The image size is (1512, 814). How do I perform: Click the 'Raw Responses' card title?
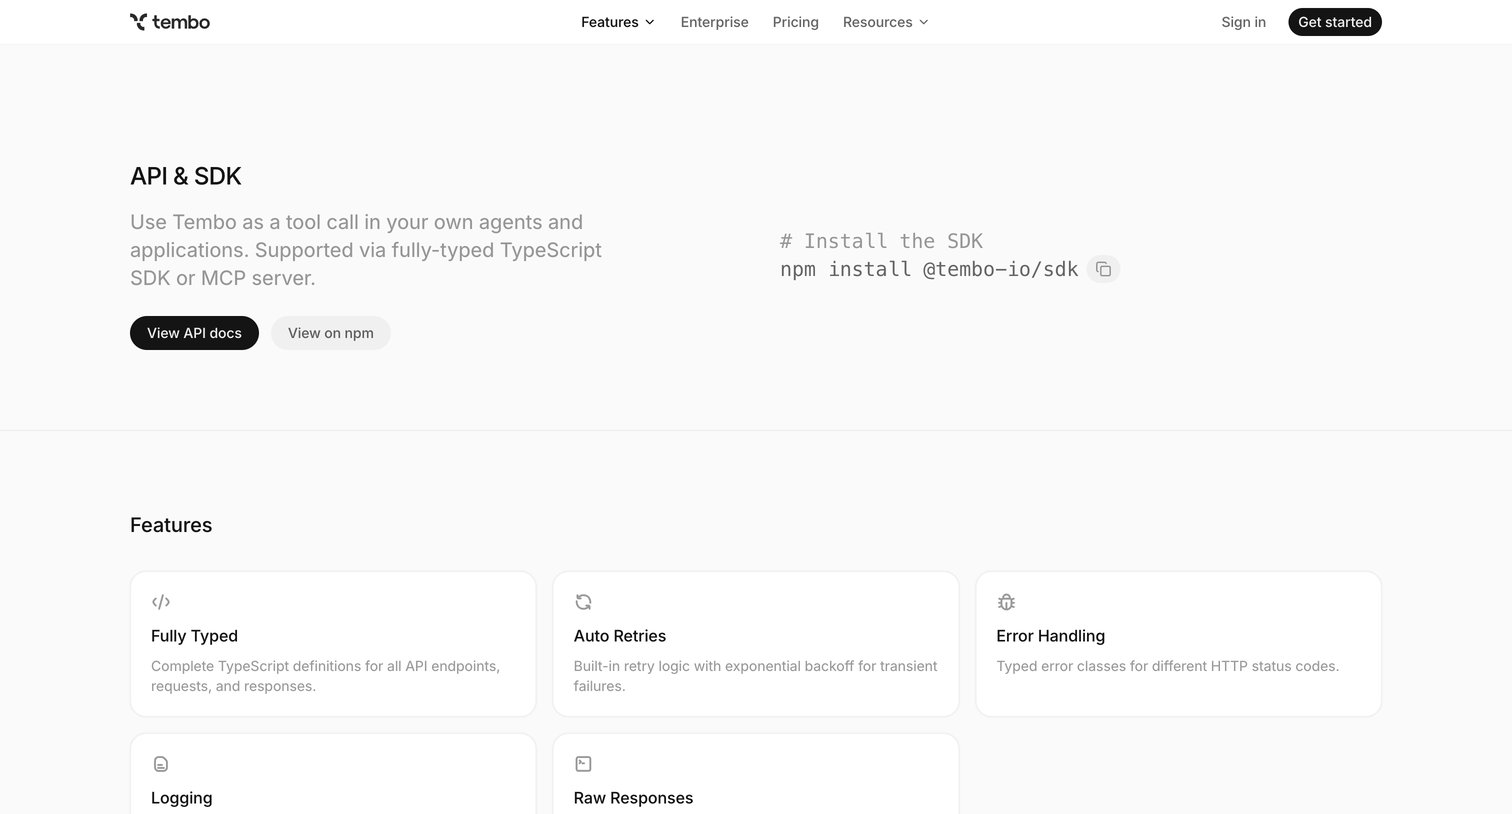pyautogui.click(x=633, y=798)
